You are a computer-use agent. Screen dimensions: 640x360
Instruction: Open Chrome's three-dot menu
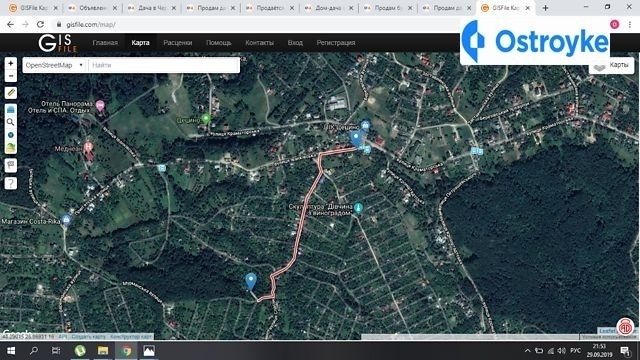pos(630,24)
